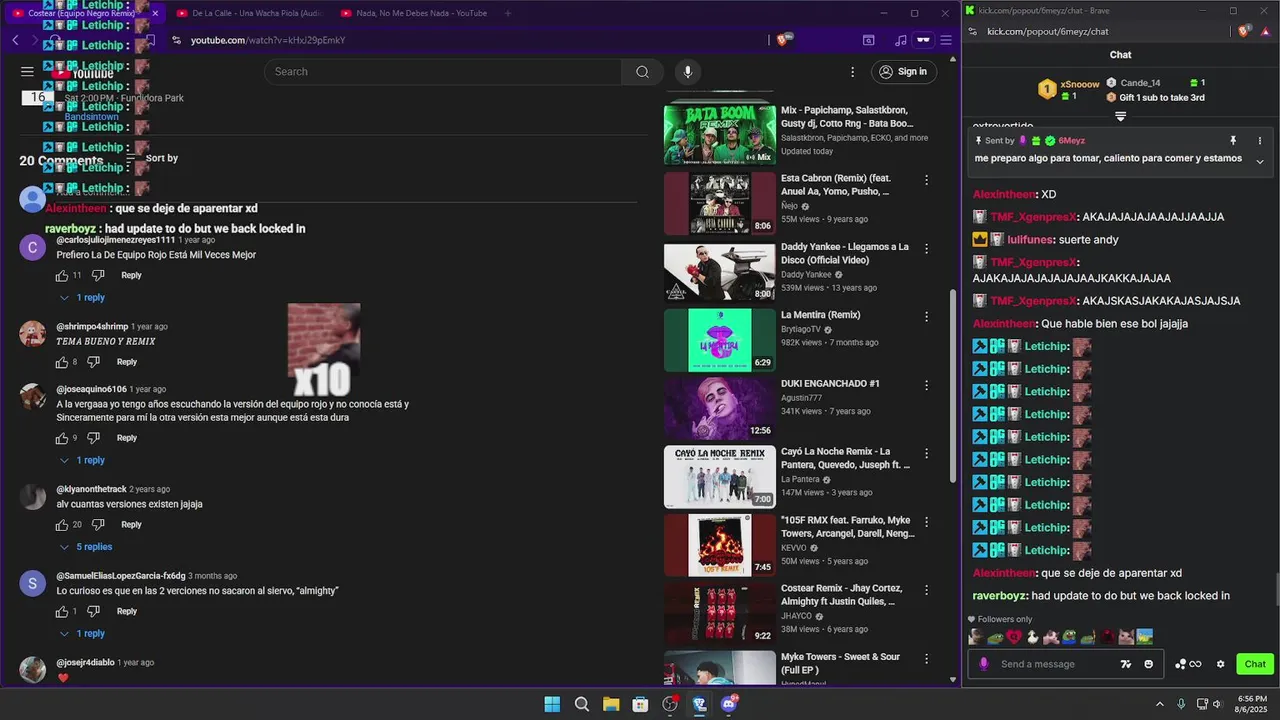Screen dimensions: 1280x720
Task: Click the YouTube Sign in button
Action: coord(903,72)
